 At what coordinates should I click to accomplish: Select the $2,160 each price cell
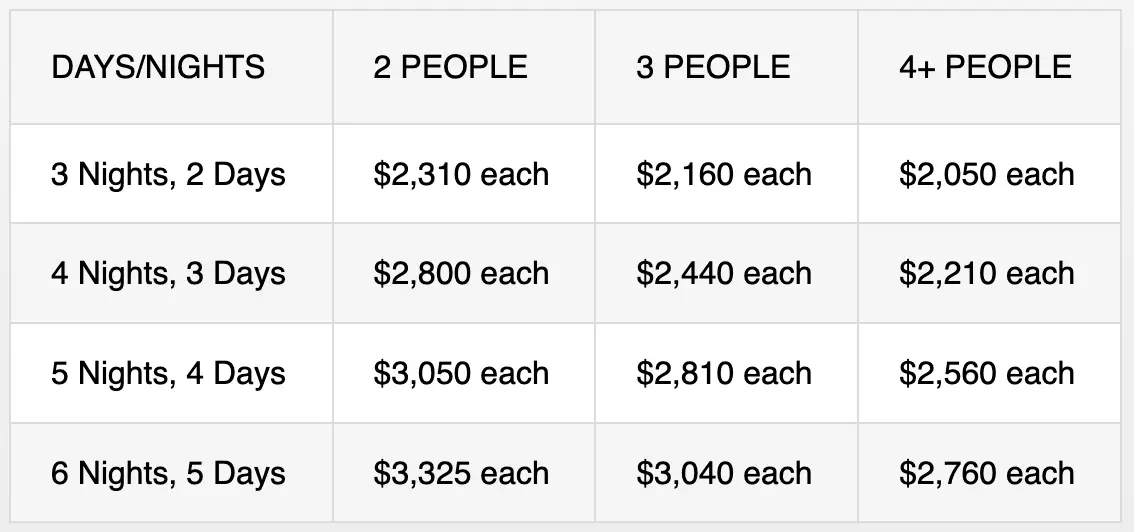(x=724, y=174)
